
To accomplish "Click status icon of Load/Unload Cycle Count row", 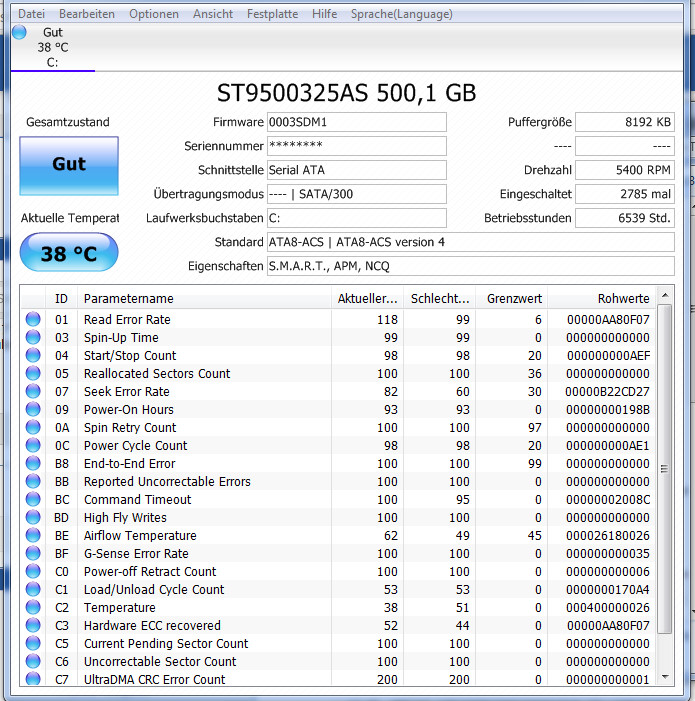I will point(33,589).
